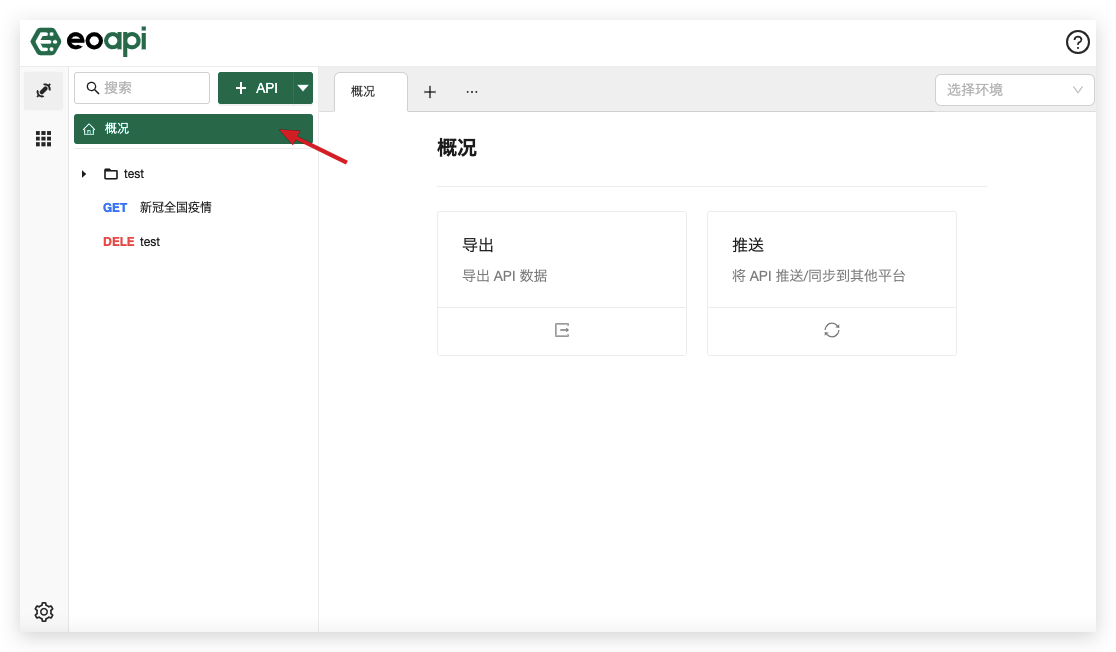1116x652 pixels.
Task: Open the extensions grid icon in sidebar
Action: pos(43,139)
